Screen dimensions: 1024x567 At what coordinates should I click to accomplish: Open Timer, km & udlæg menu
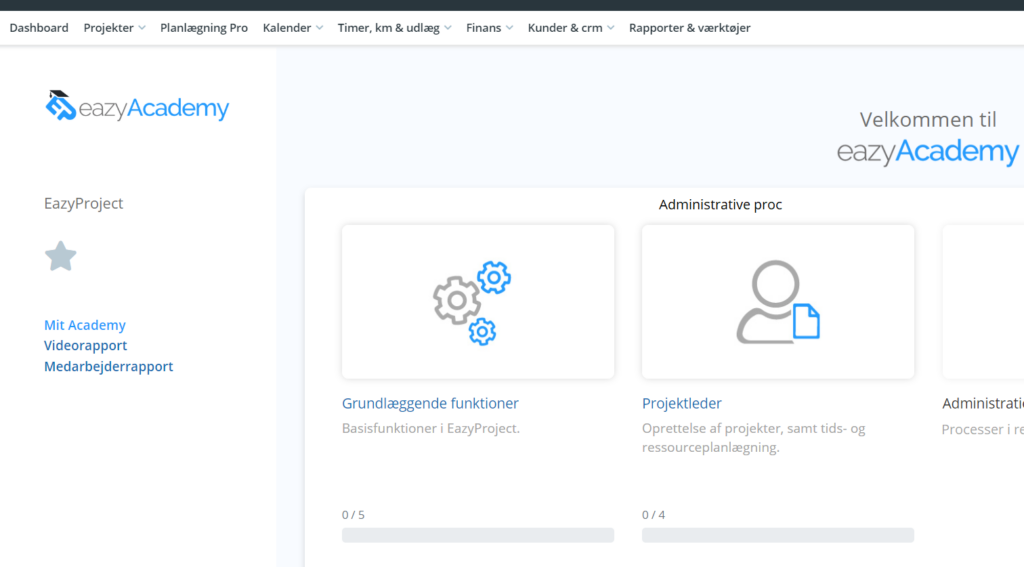[x=389, y=27]
